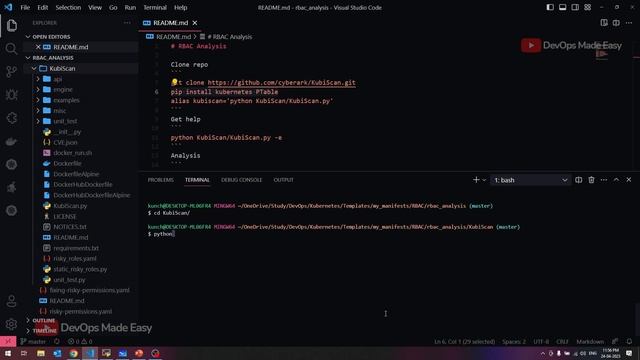Open the '1: bash' terminal selector

click(x=530, y=180)
